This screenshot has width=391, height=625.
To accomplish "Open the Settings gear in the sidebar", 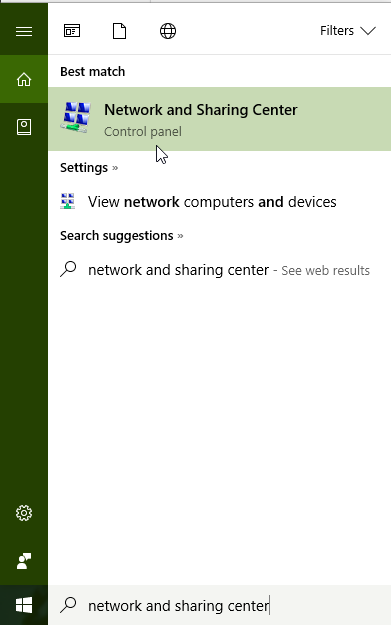I will (24, 513).
